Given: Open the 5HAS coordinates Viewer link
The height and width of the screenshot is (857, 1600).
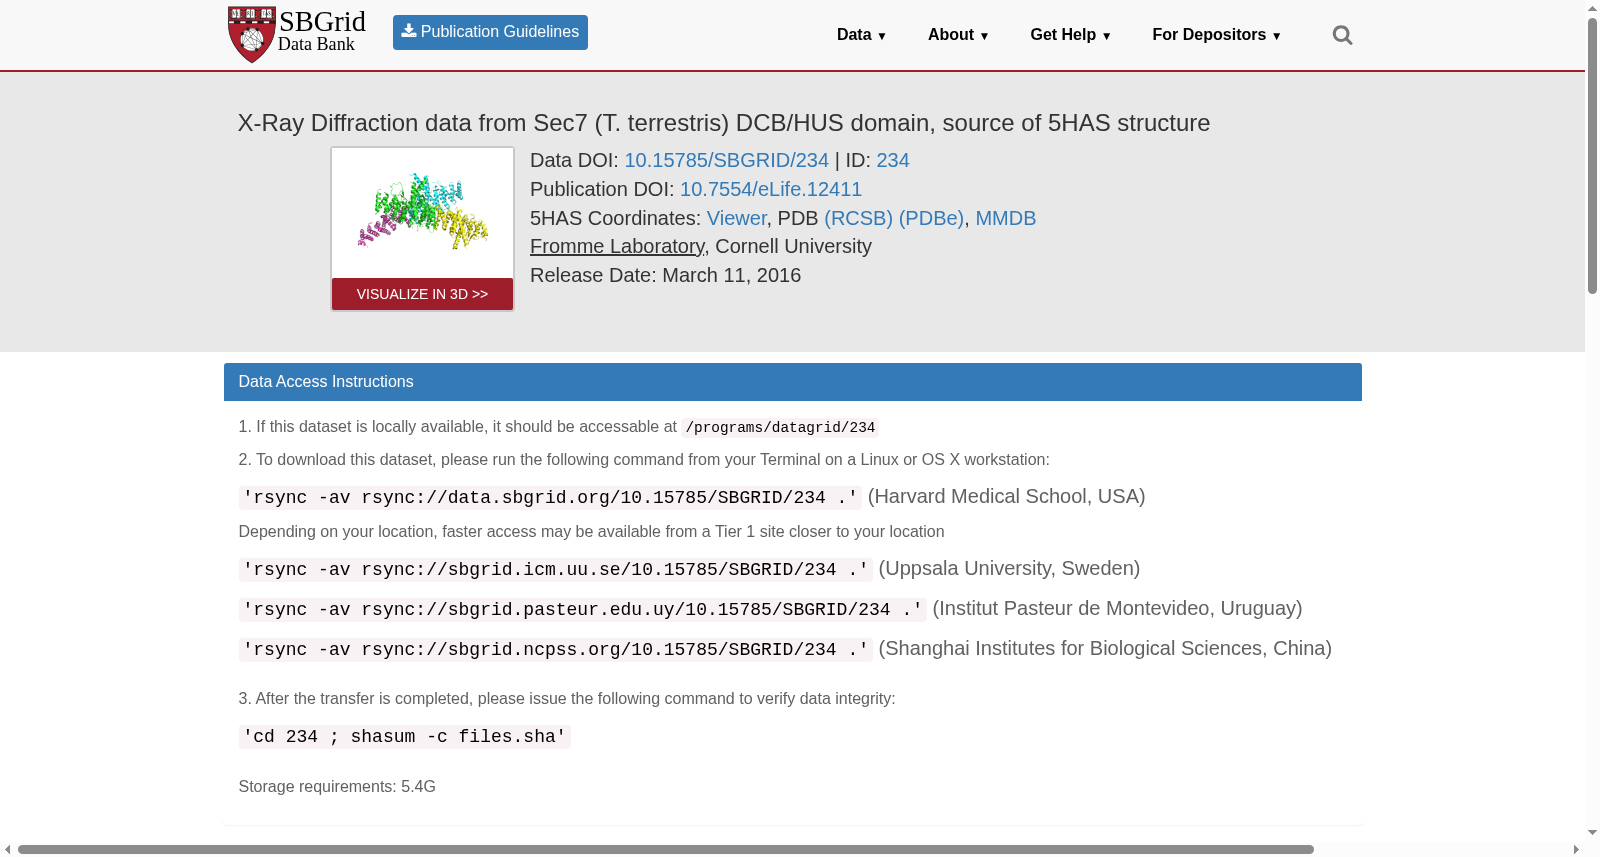Looking at the screenshot, I should click(x=736, y=218).
